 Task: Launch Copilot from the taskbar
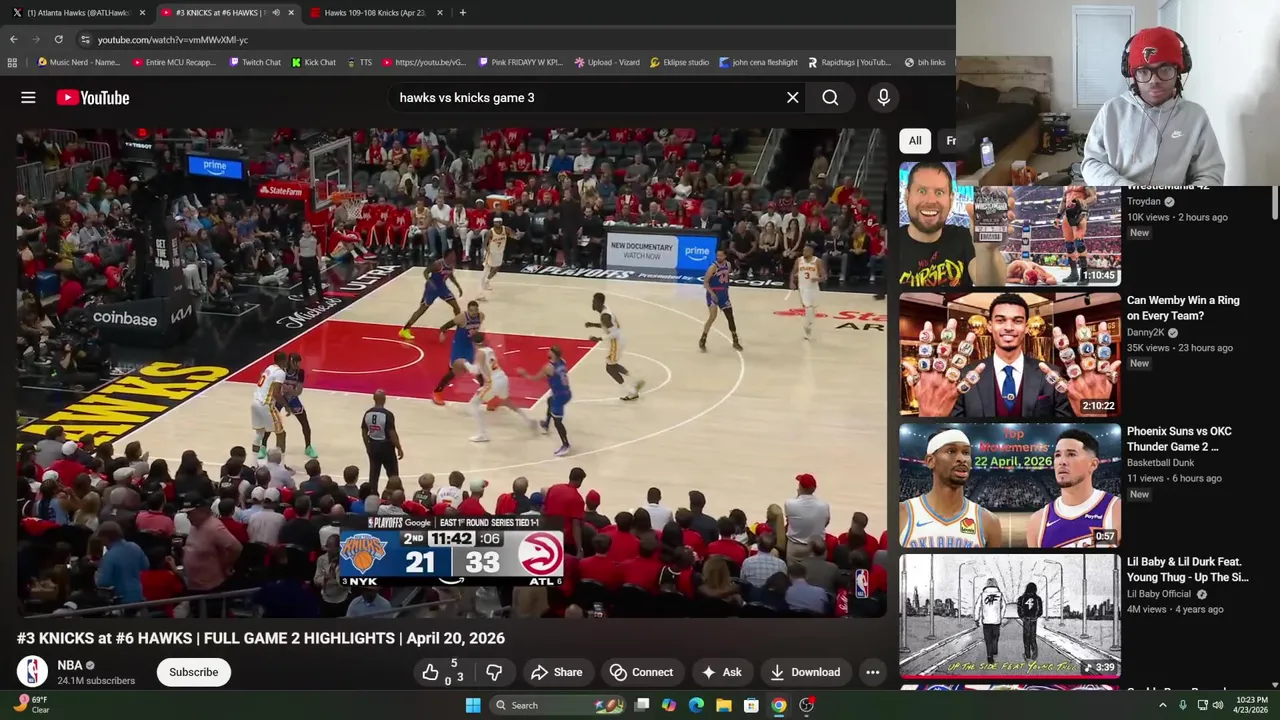pyautogui.click(x=669, y=705)
